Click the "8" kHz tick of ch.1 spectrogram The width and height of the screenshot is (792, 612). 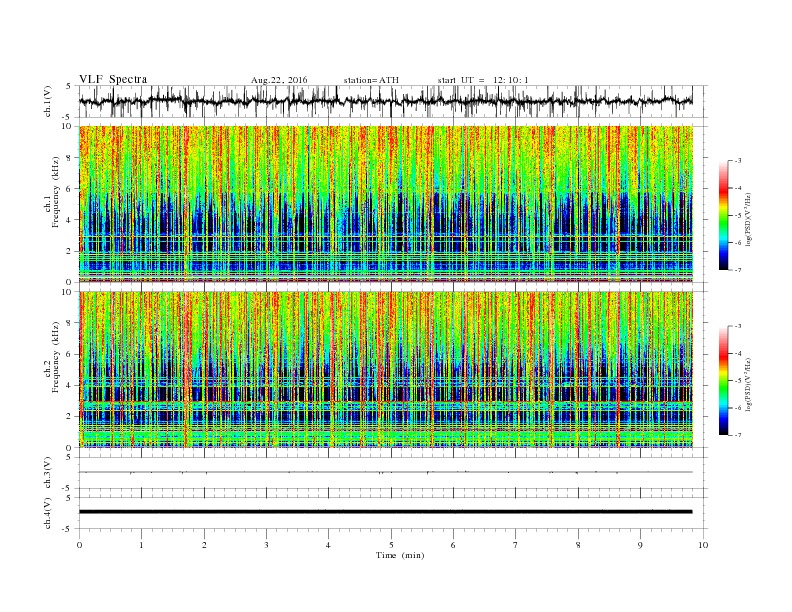70,158
